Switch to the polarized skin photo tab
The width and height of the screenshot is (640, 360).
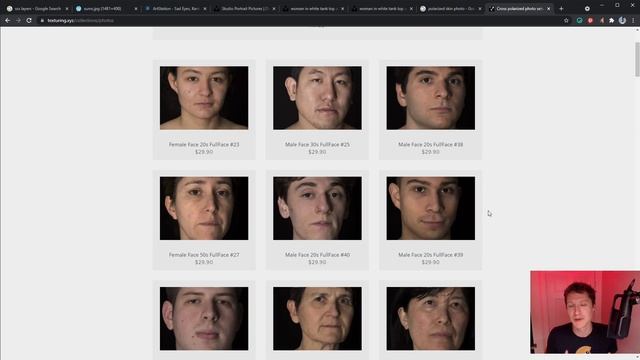point(450,9)
